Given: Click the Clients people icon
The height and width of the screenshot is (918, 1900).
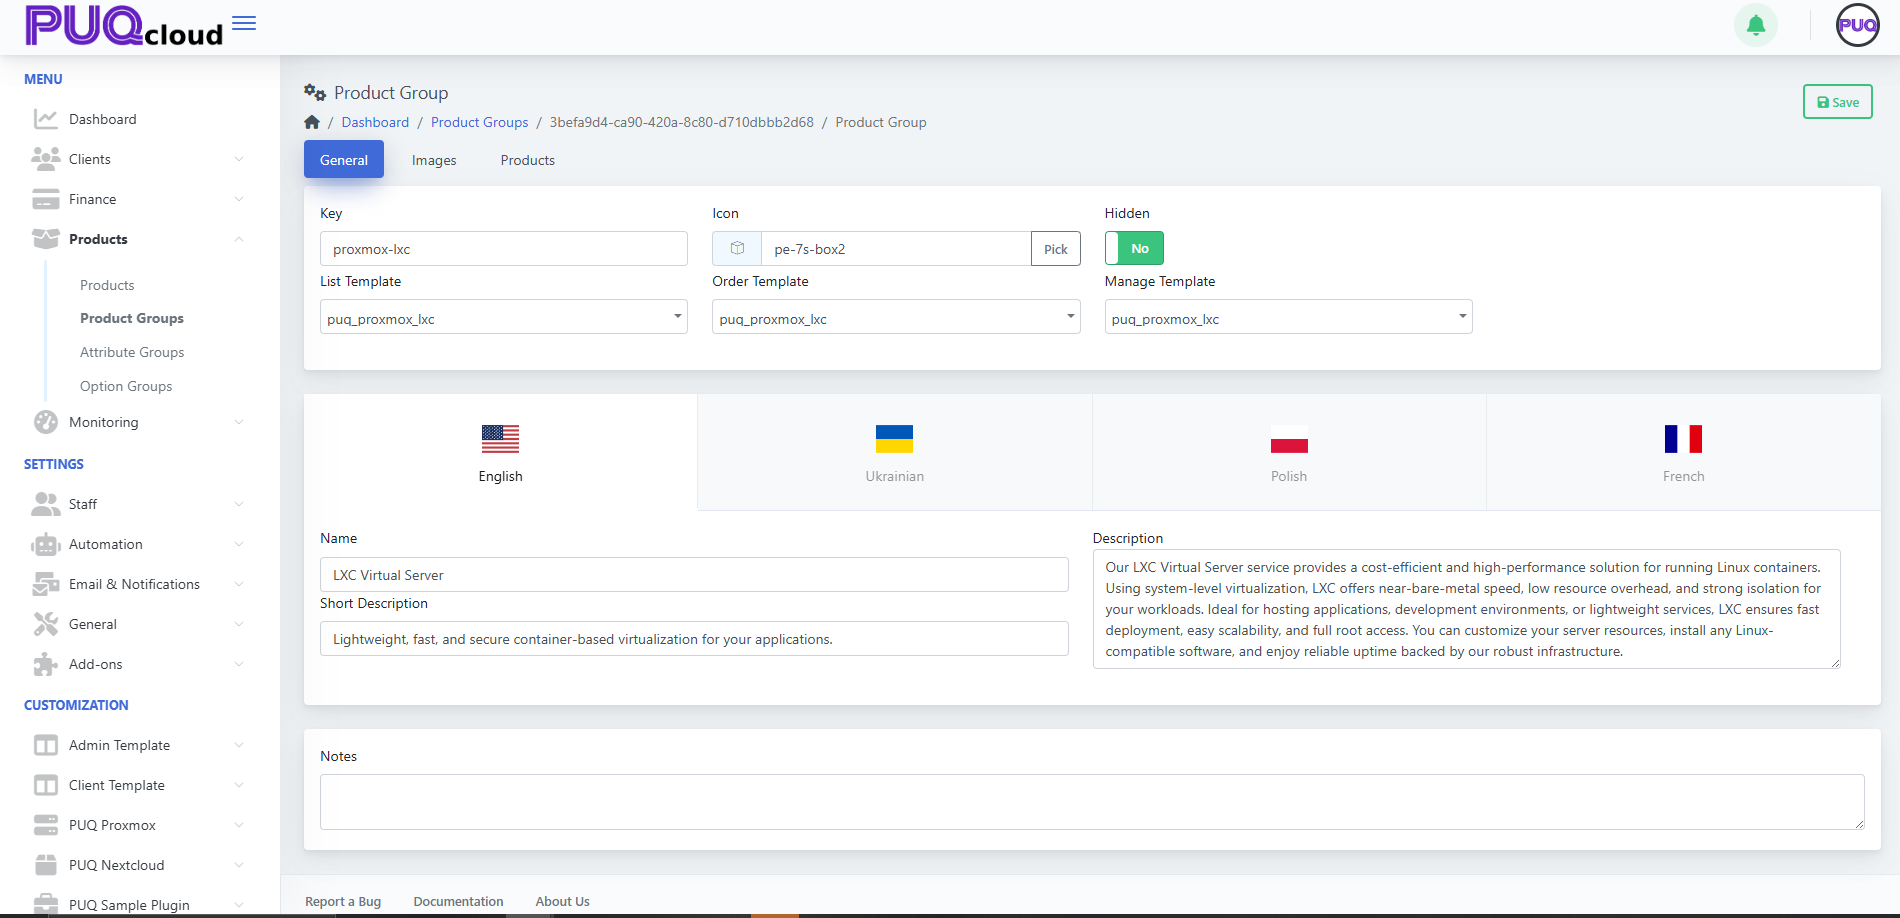Looking at the screenshot, I should [45, 159].
